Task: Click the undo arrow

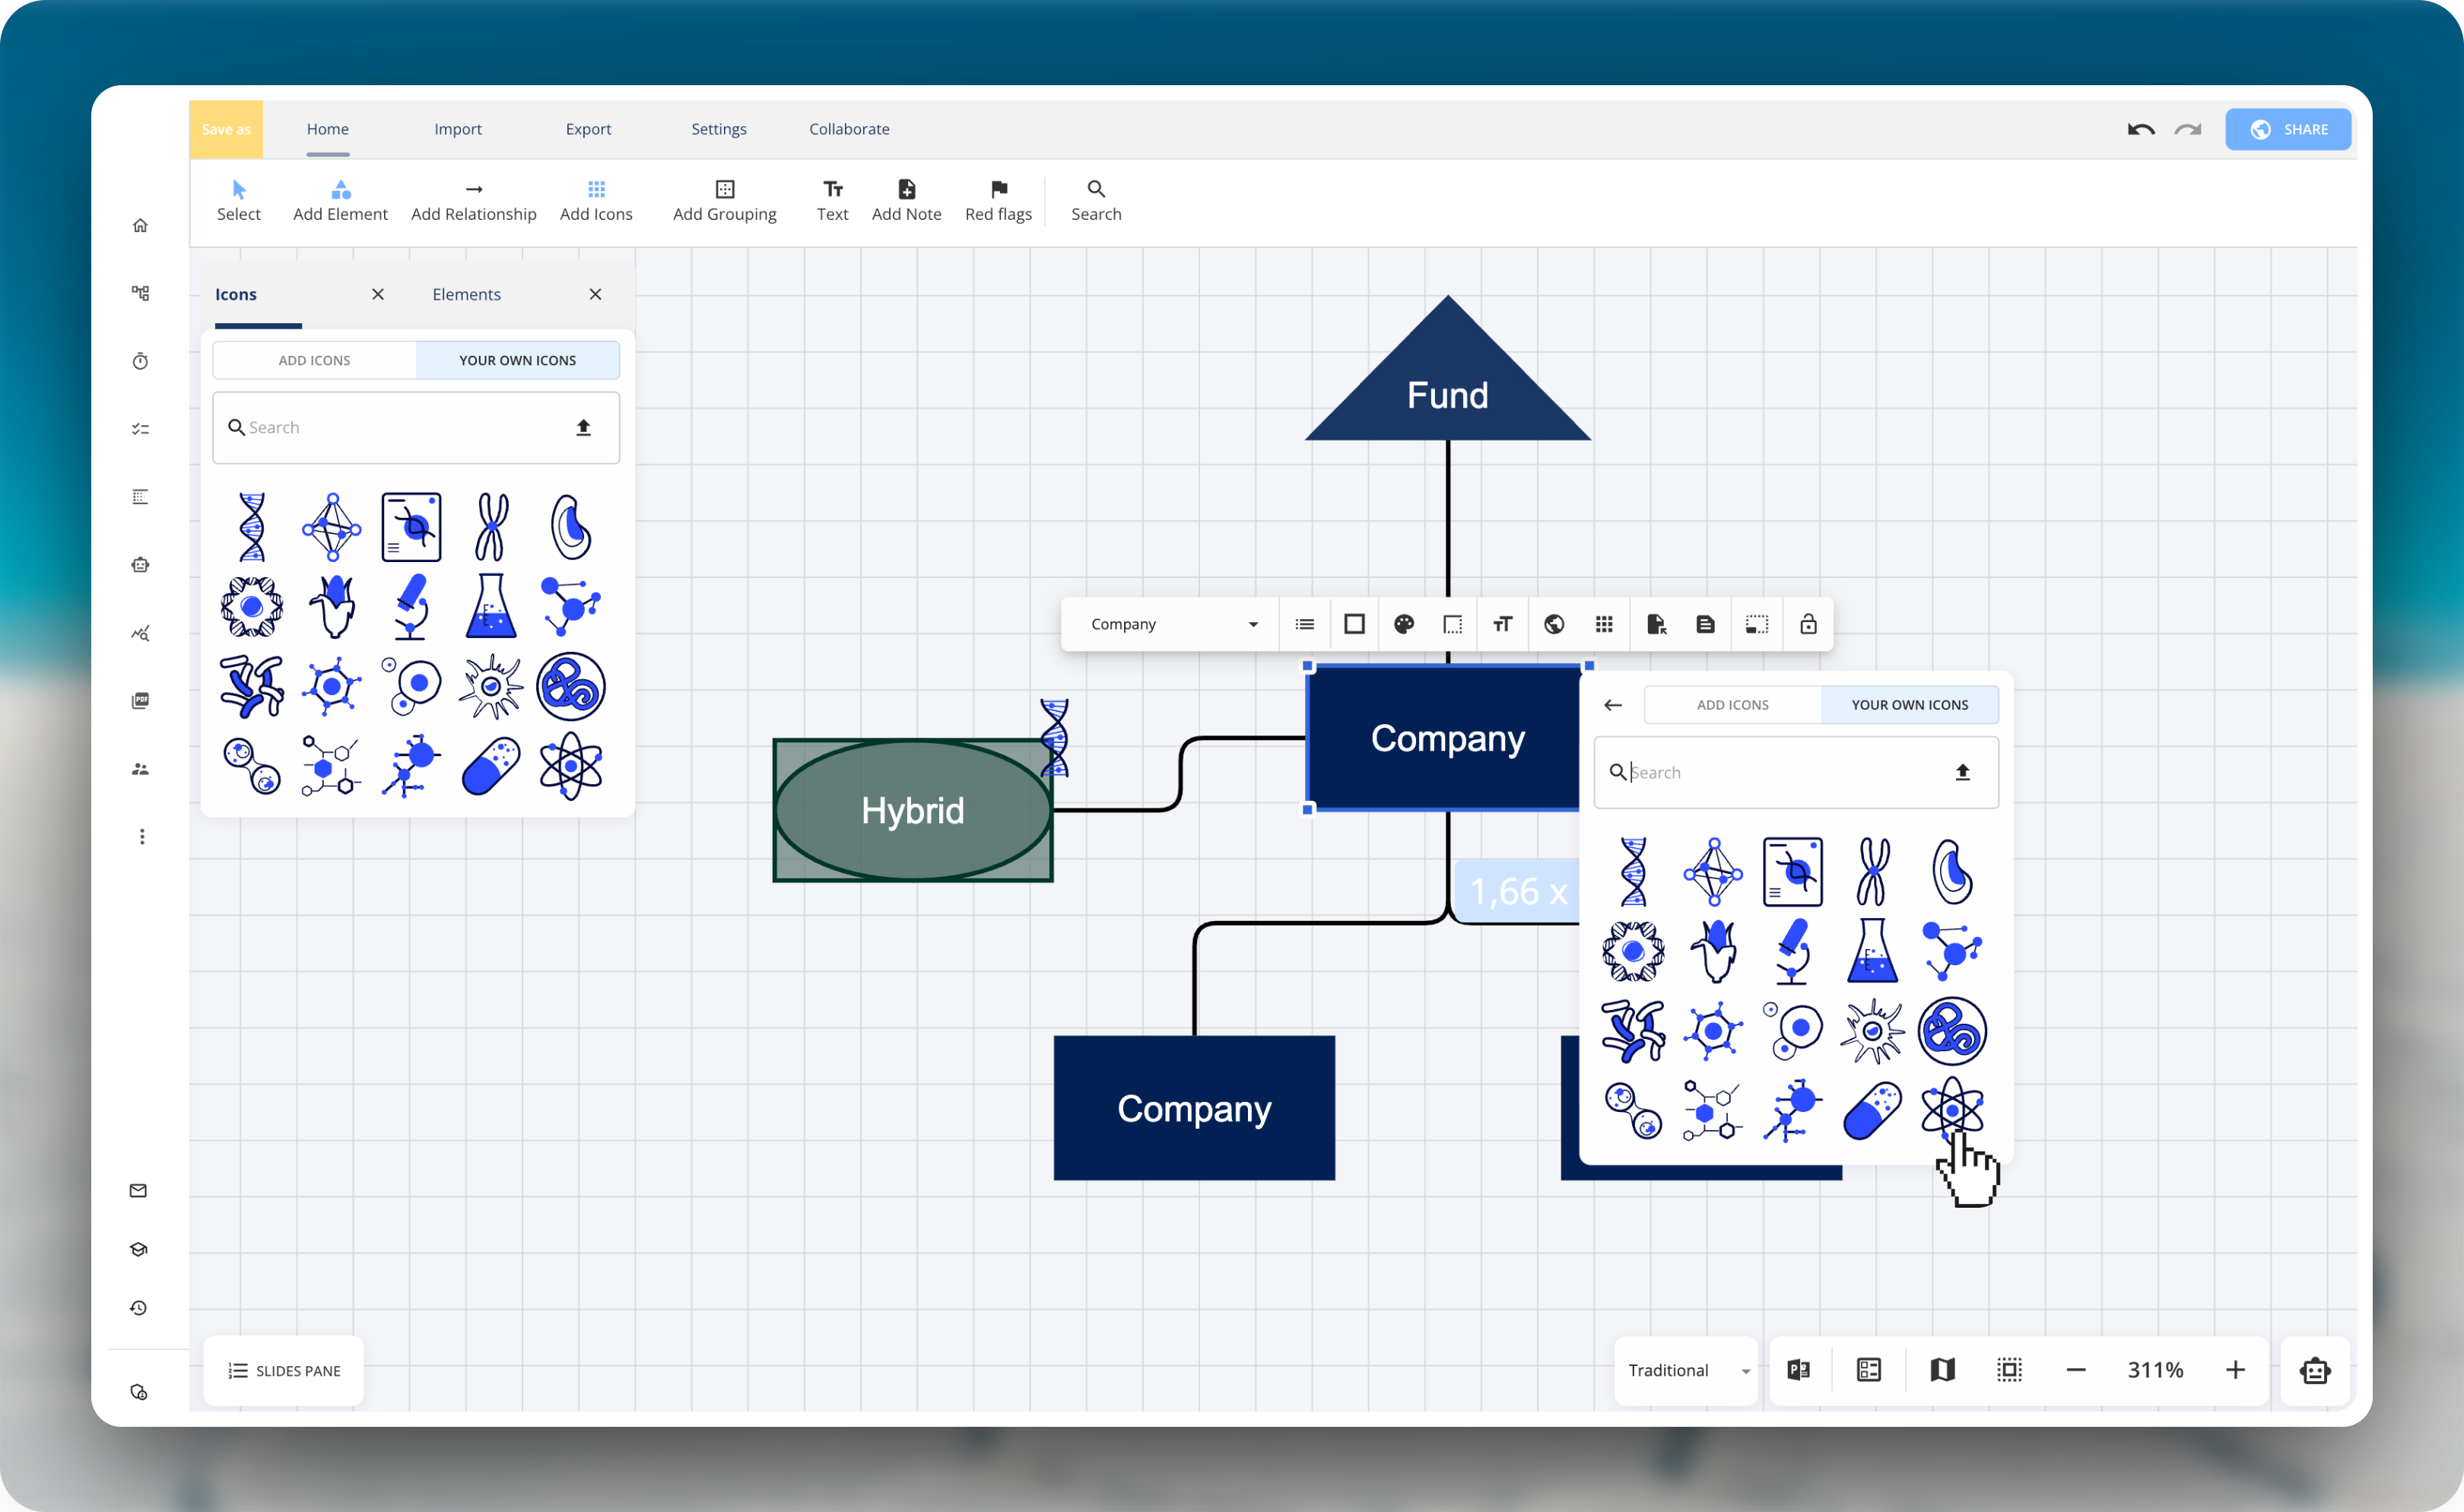Action: pyautogui.click(x=2140, y=129)
